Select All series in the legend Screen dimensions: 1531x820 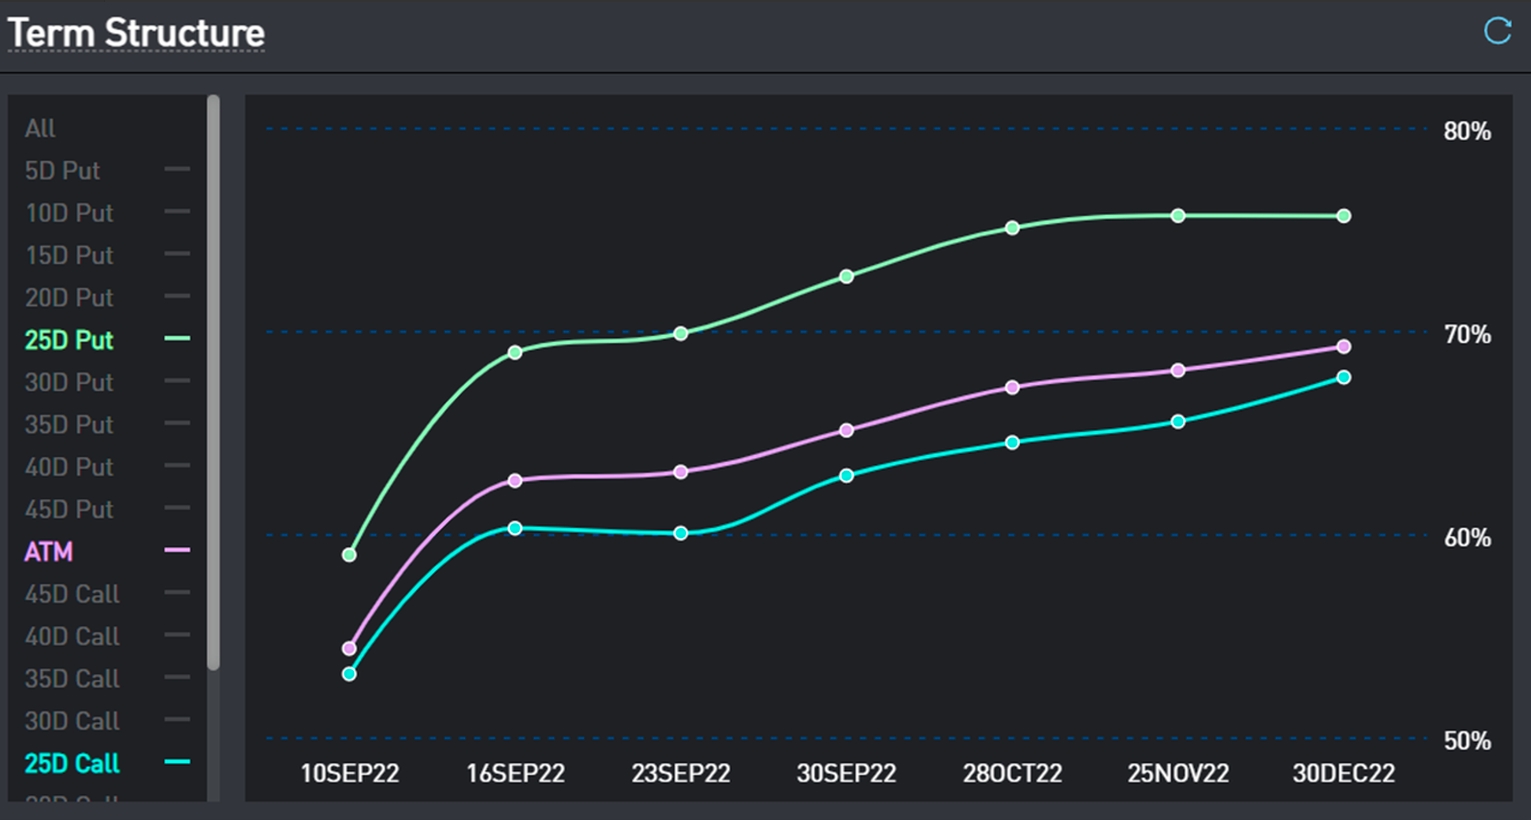(x=40, y=129)
